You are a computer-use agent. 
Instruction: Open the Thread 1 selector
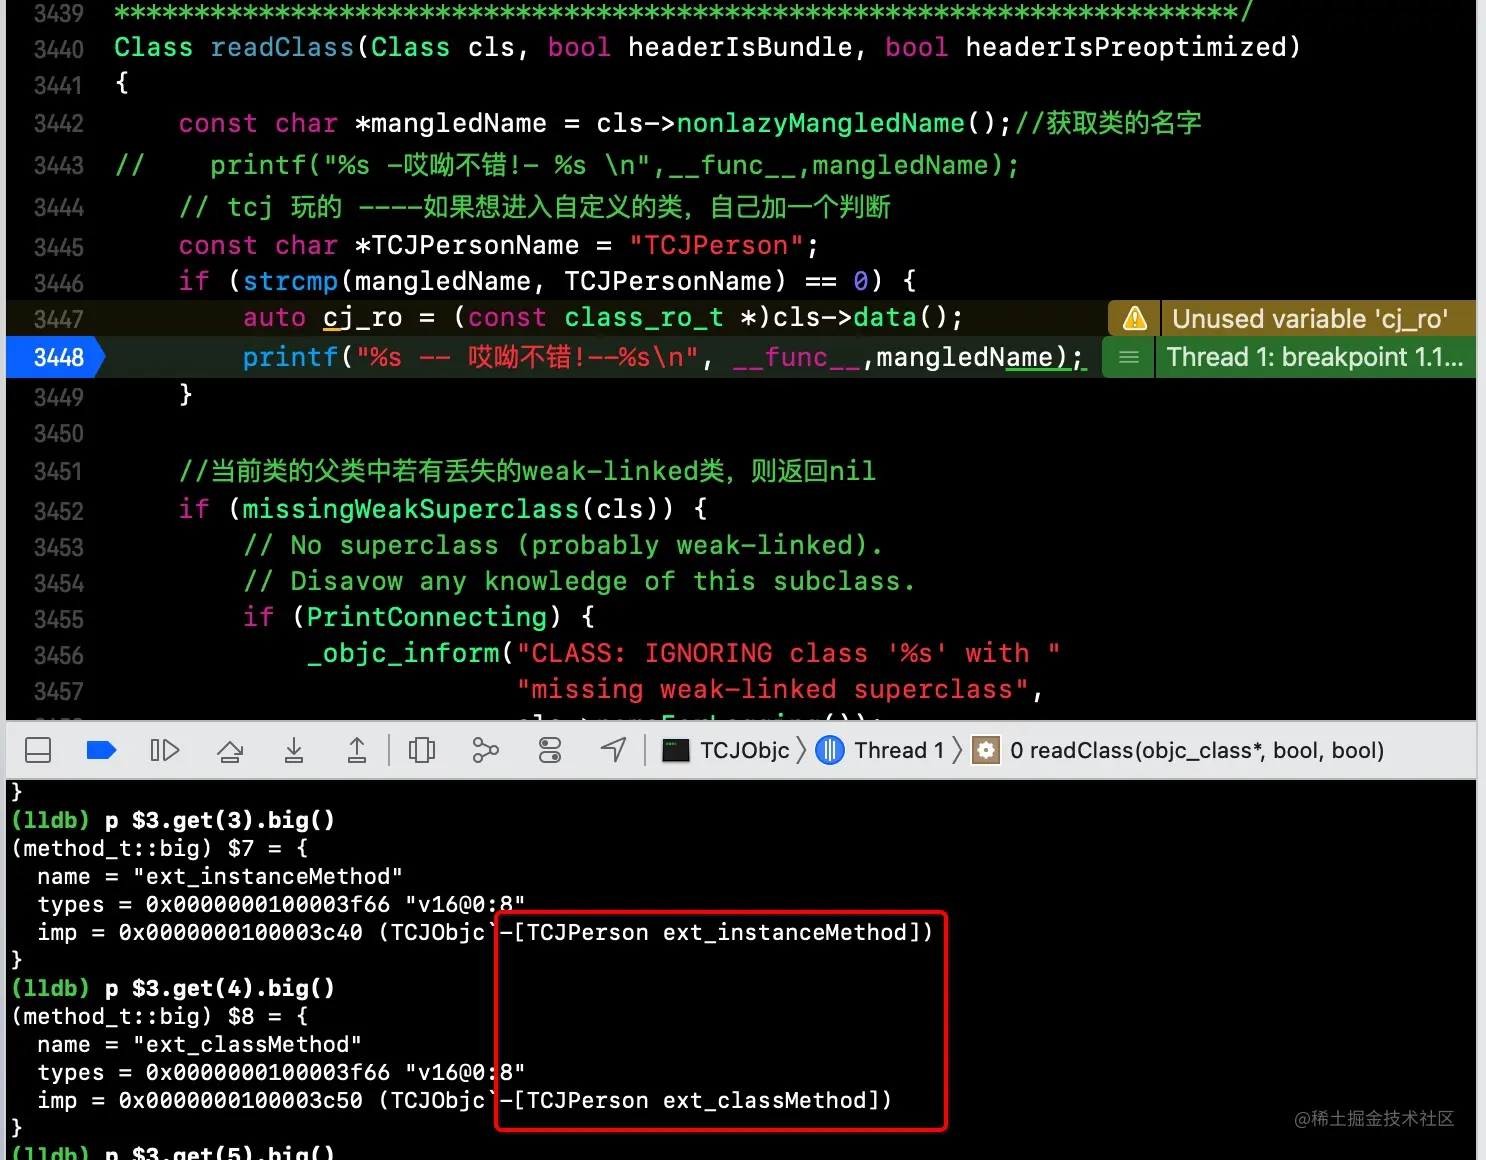coord(880,750)
